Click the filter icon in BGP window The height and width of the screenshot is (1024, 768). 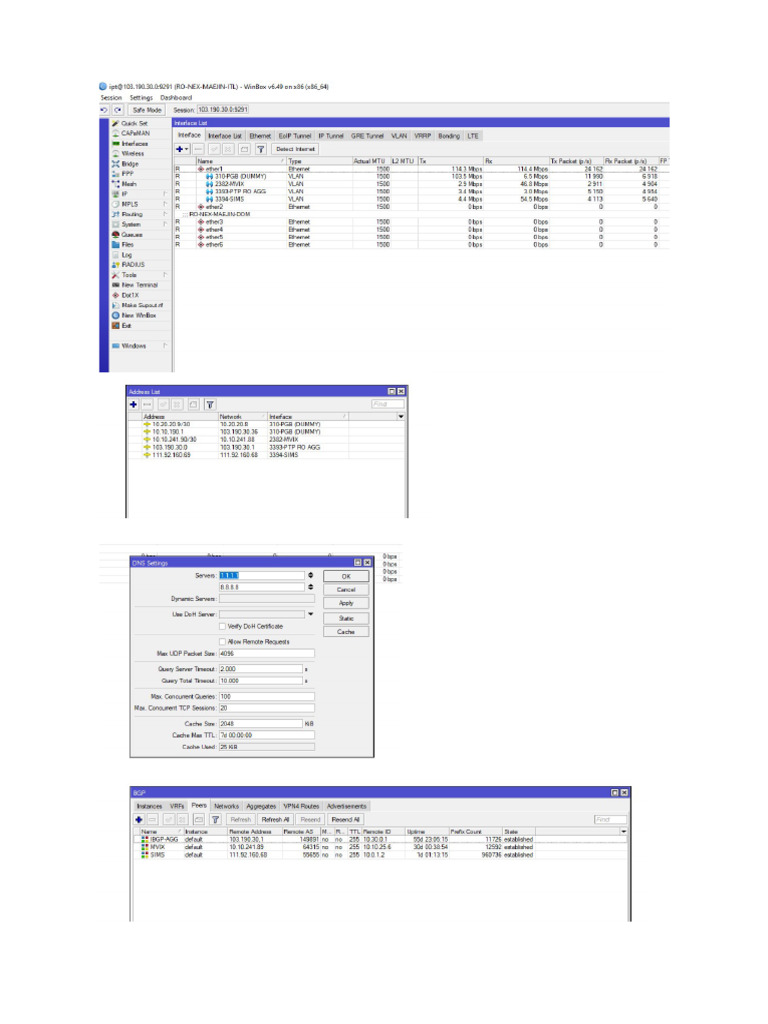[x=216, y=820]
